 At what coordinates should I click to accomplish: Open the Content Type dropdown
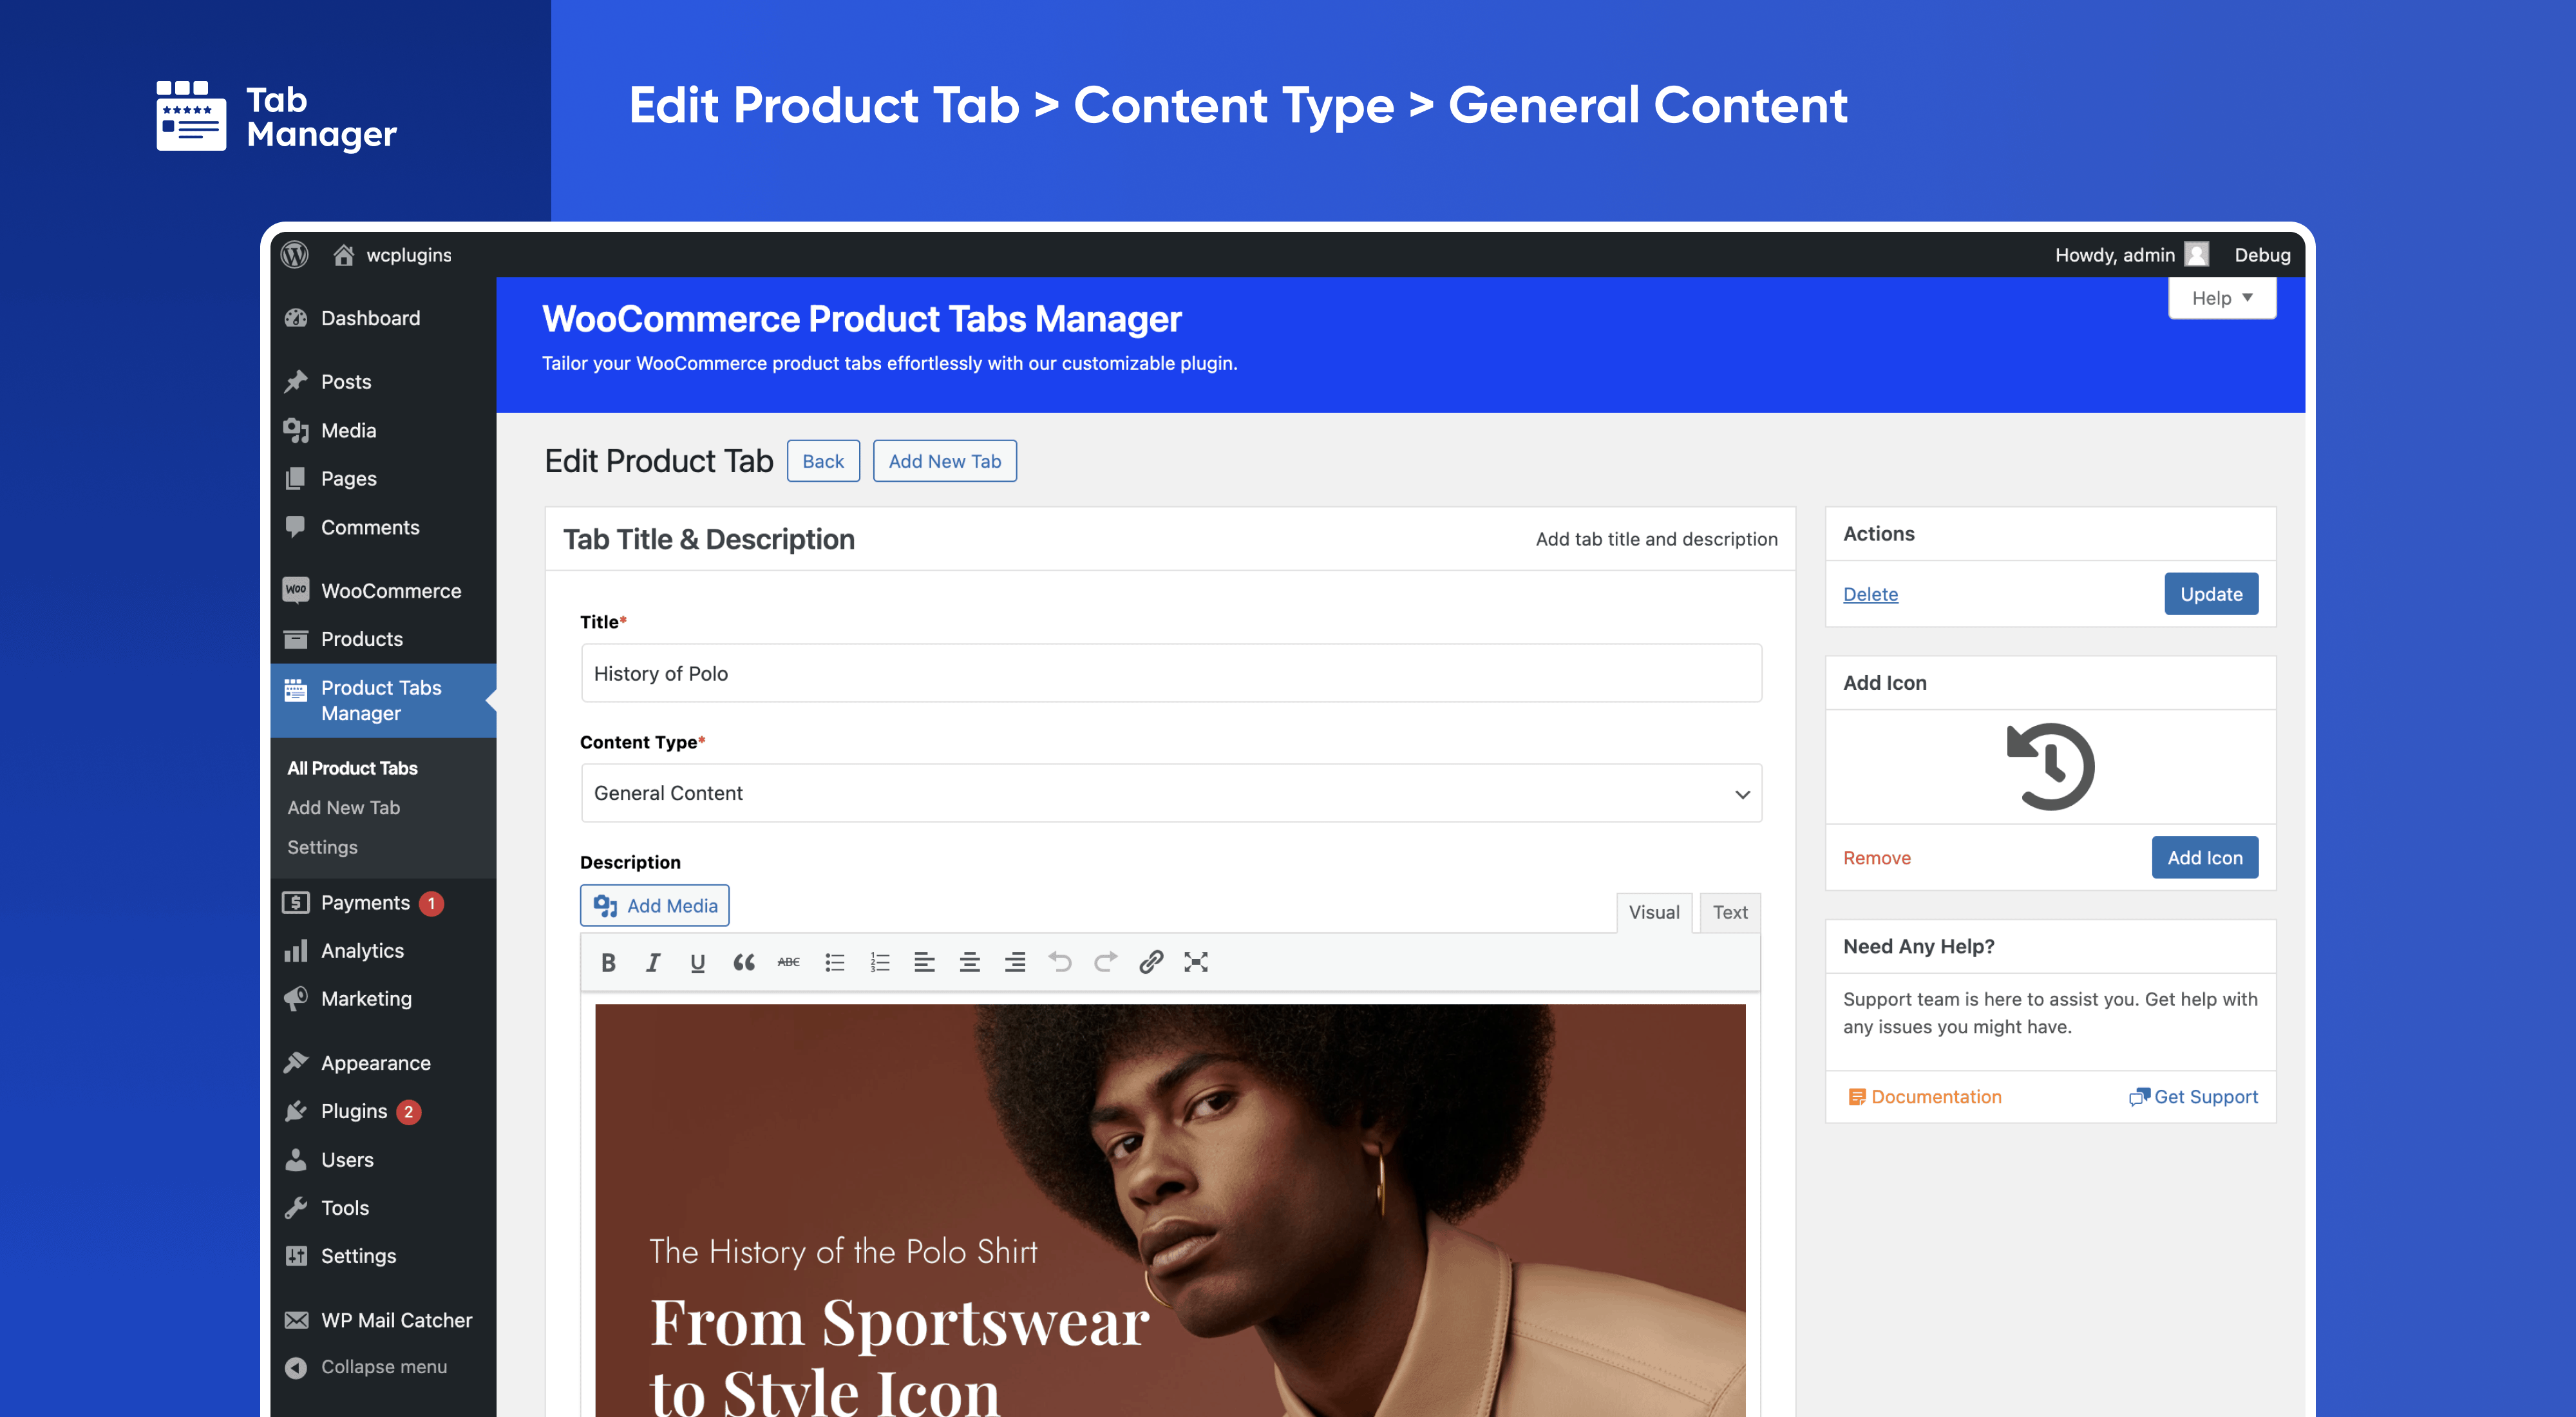coord(1171,793)
